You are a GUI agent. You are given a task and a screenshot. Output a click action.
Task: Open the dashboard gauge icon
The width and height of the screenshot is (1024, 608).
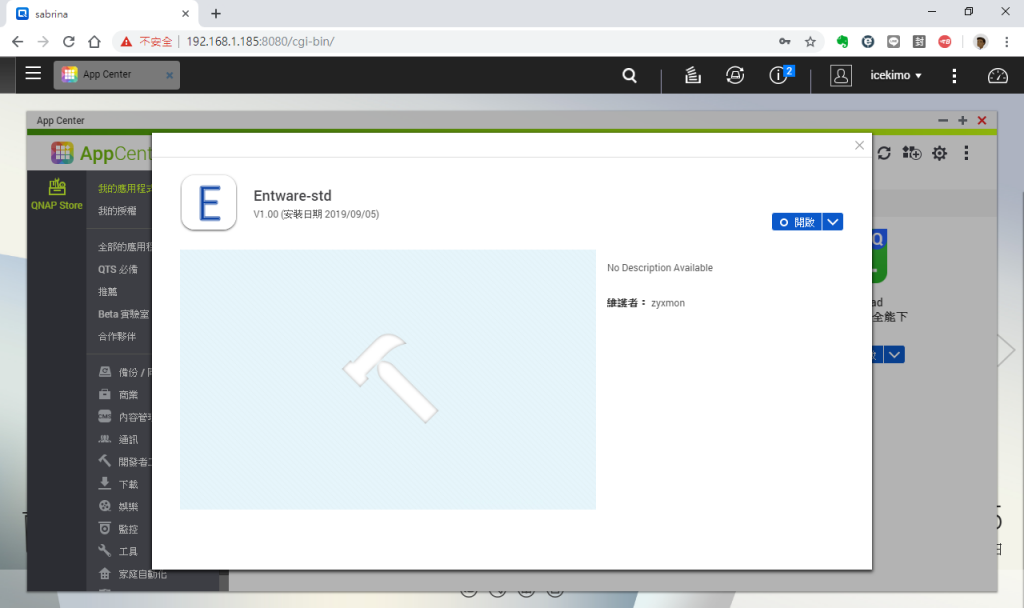[997, 76]
